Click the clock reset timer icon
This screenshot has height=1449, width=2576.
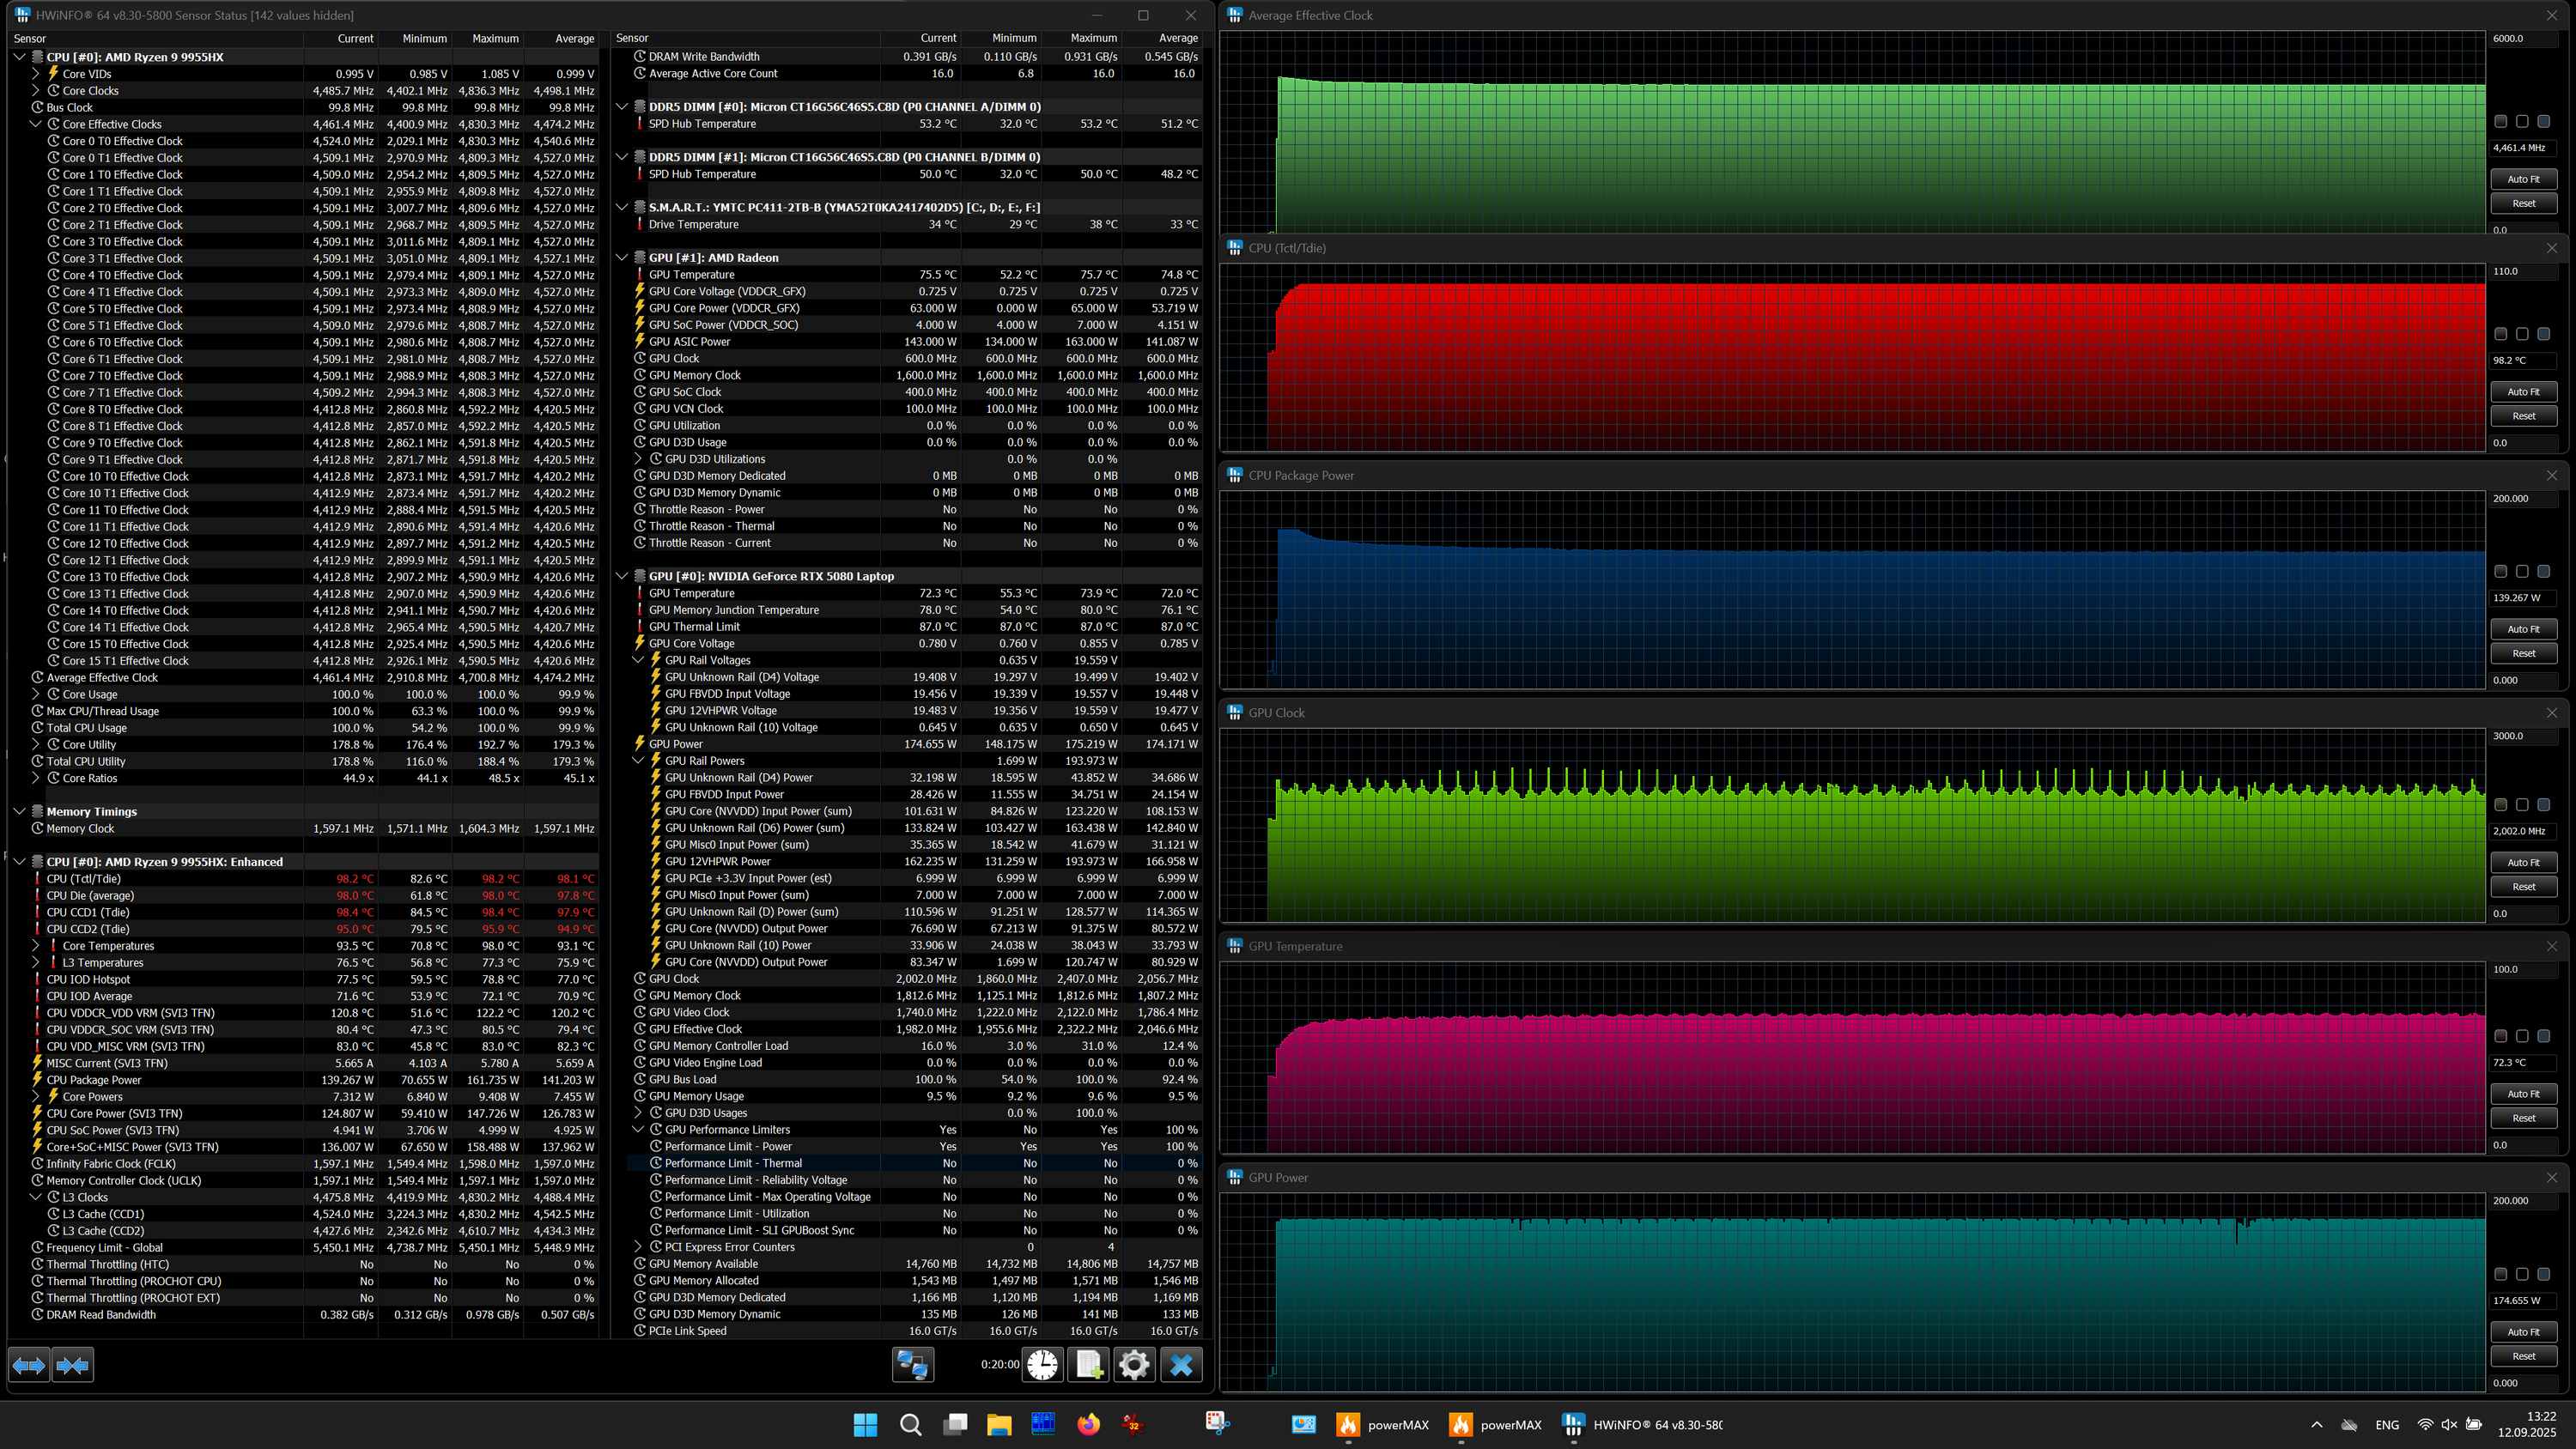1042,1365
